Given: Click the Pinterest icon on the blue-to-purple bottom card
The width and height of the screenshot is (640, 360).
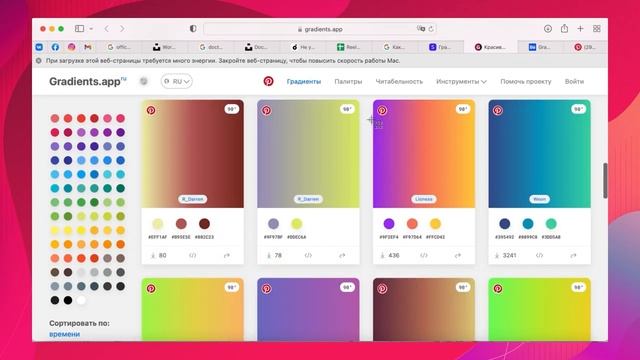Looking at the screenshot, I should [x=267, y=289].
